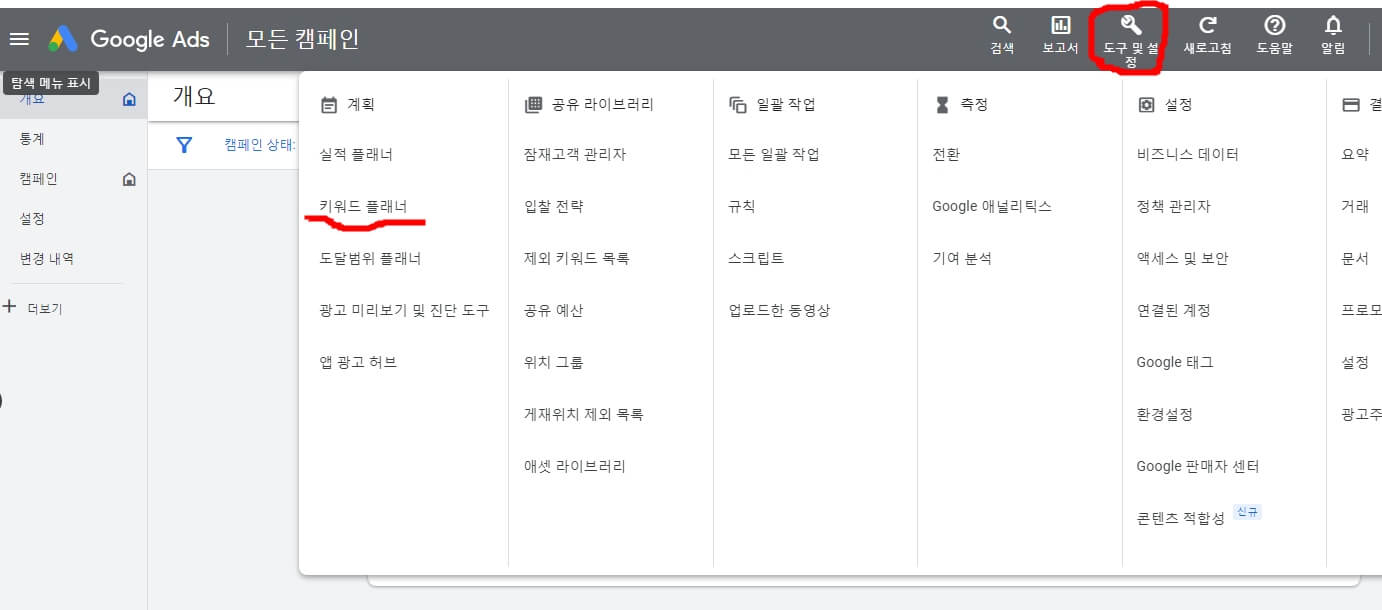Open 스크립트
The height and width of the screenshot is (610, 1382).
point(756,259)
